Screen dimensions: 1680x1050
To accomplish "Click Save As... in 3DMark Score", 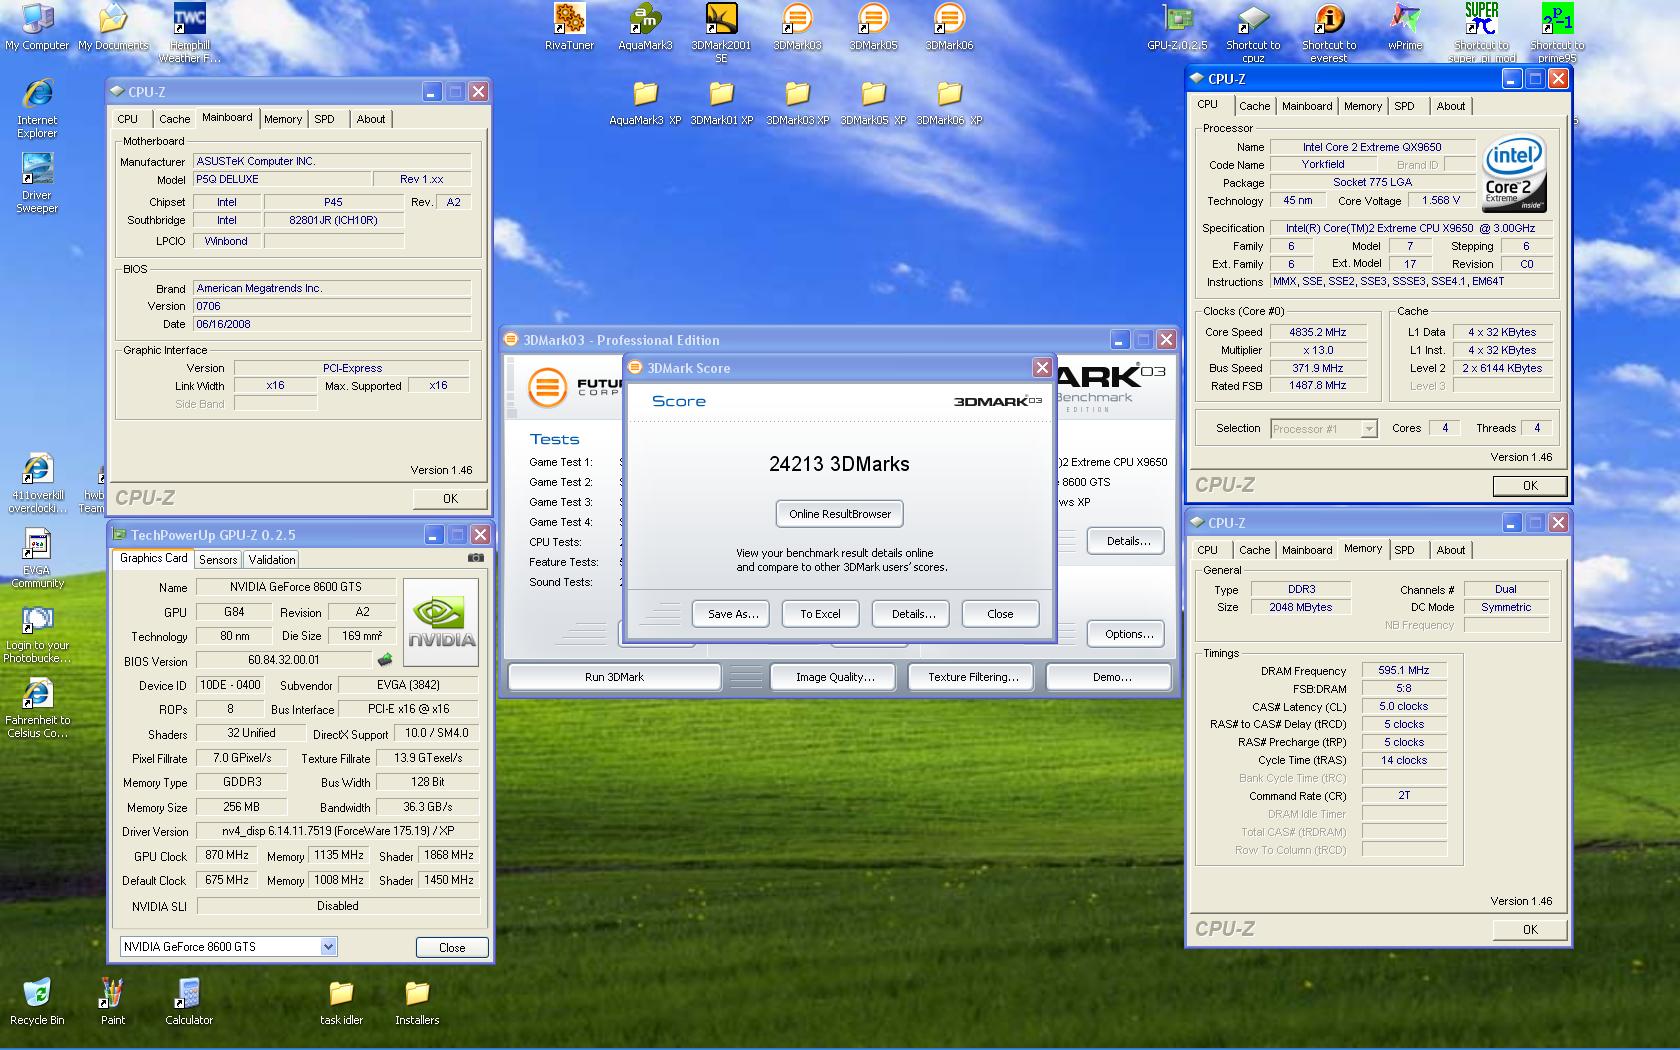I will 732,614.
